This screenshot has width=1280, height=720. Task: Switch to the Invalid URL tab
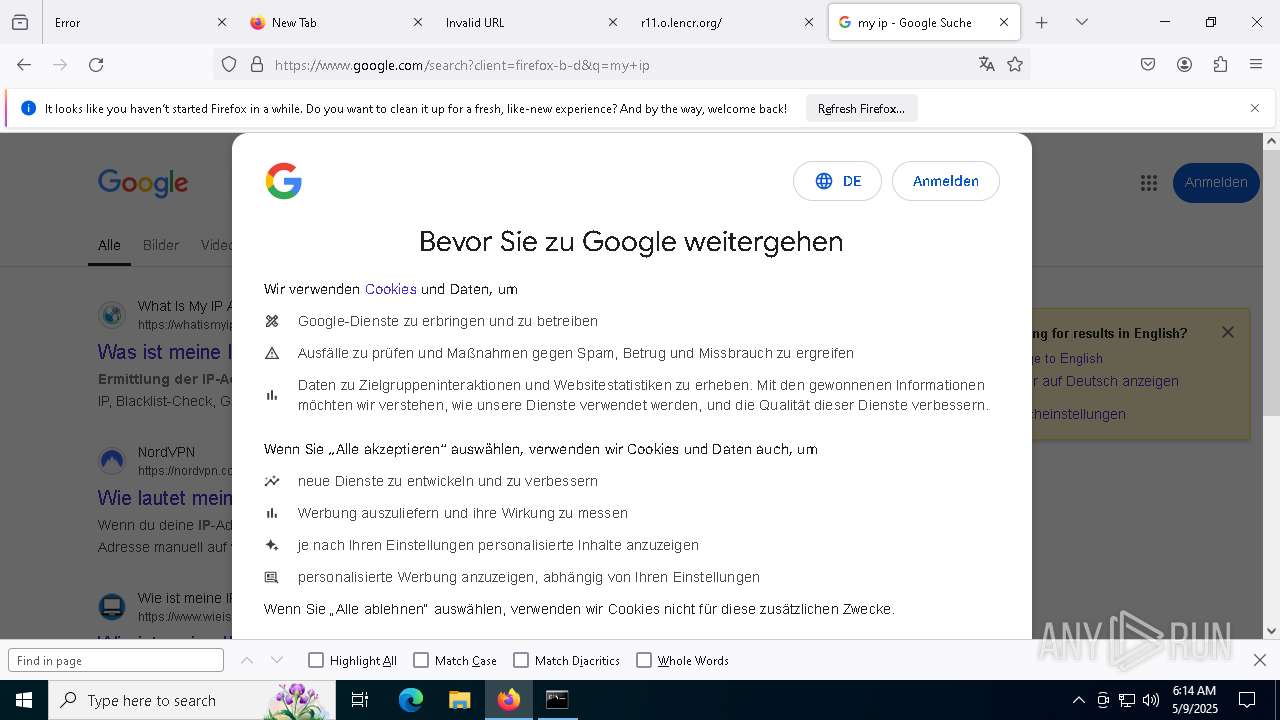coord(531,22)
